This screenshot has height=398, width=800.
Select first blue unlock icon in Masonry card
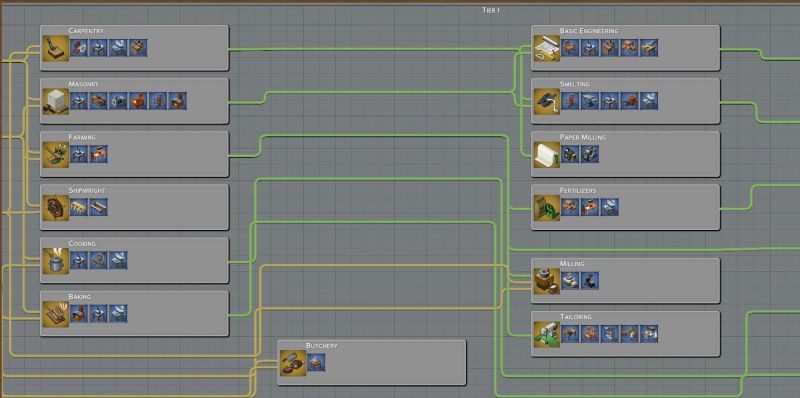click(79, 101)
